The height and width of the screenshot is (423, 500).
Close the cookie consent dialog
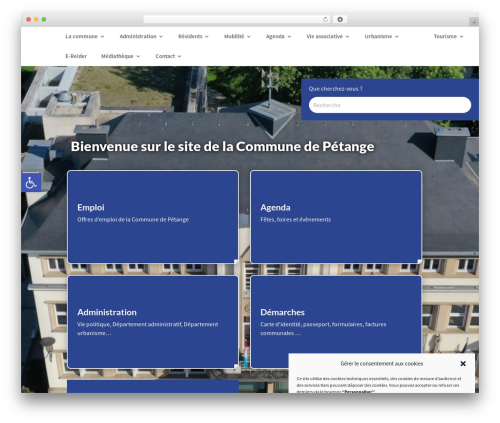(x=463, y=364)
